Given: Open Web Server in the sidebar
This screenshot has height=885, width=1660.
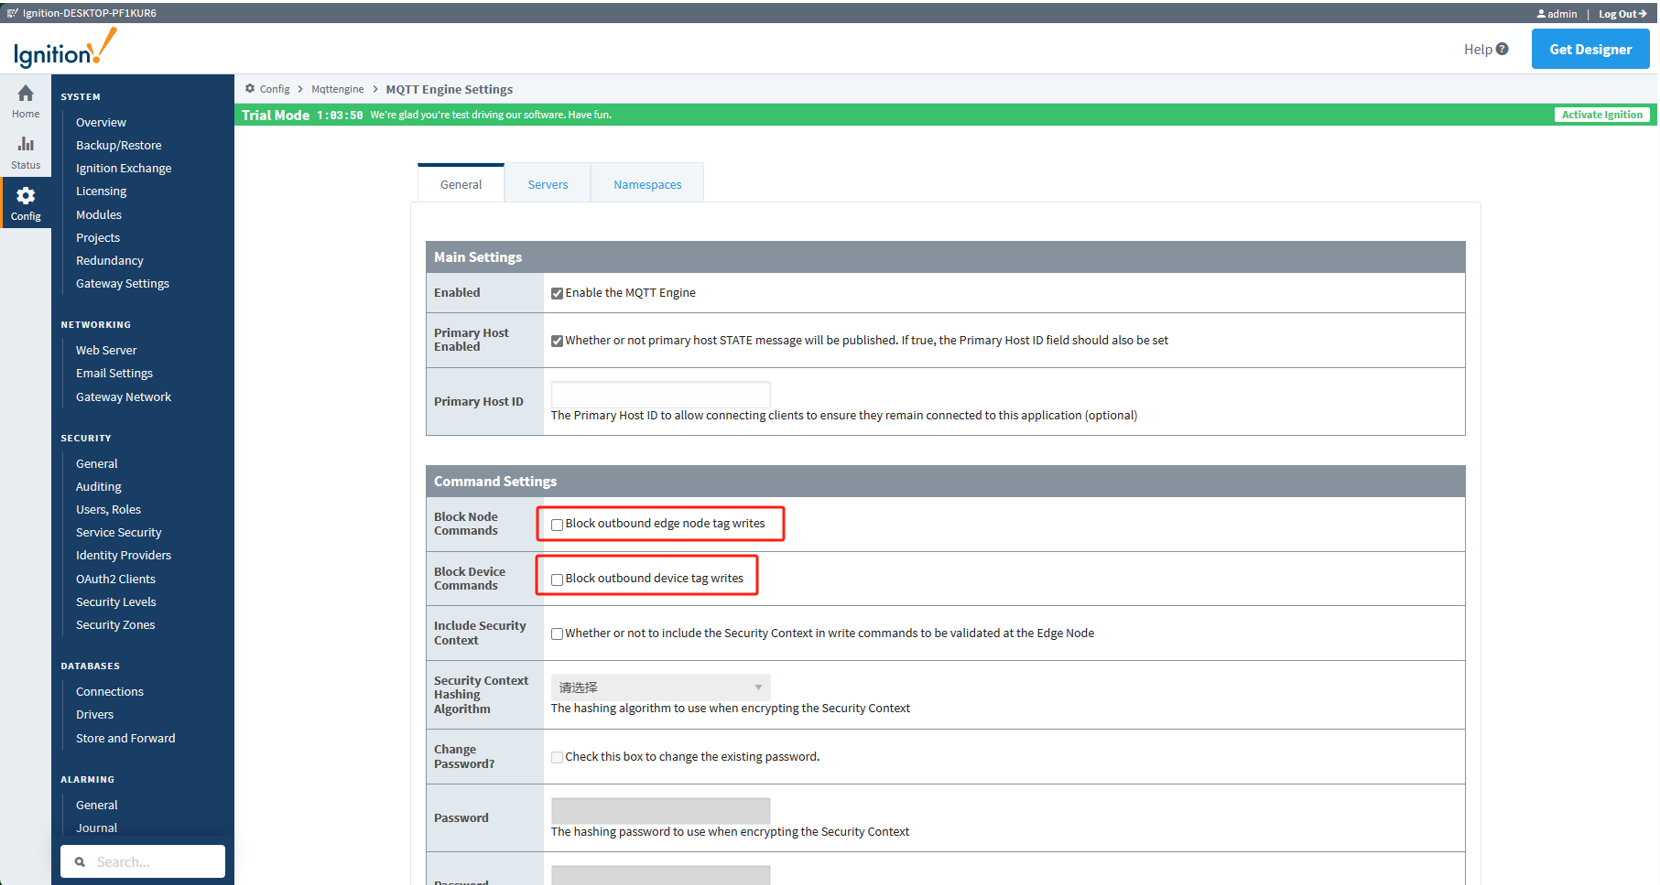Looking at the screenshot, I should [106, 350].
